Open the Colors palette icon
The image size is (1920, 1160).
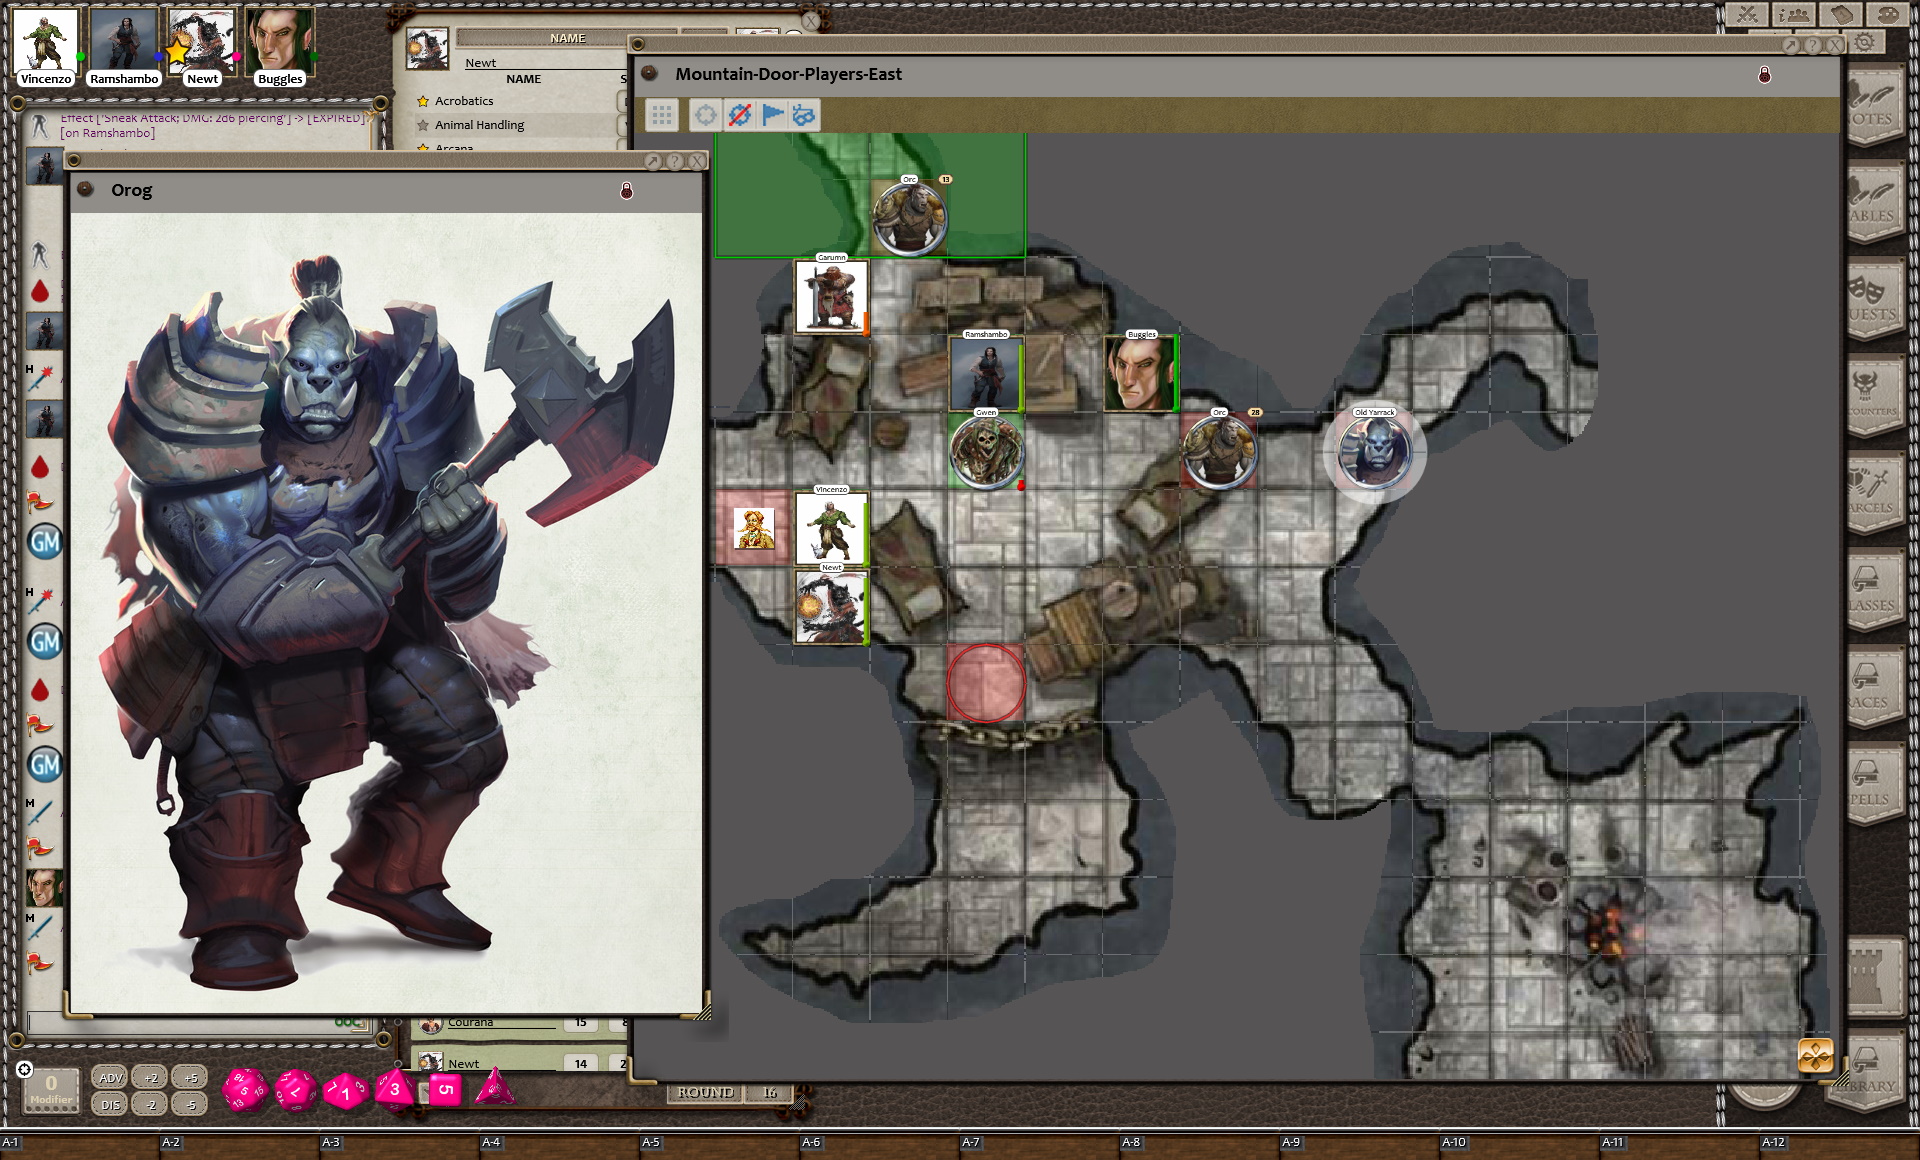1888,14
